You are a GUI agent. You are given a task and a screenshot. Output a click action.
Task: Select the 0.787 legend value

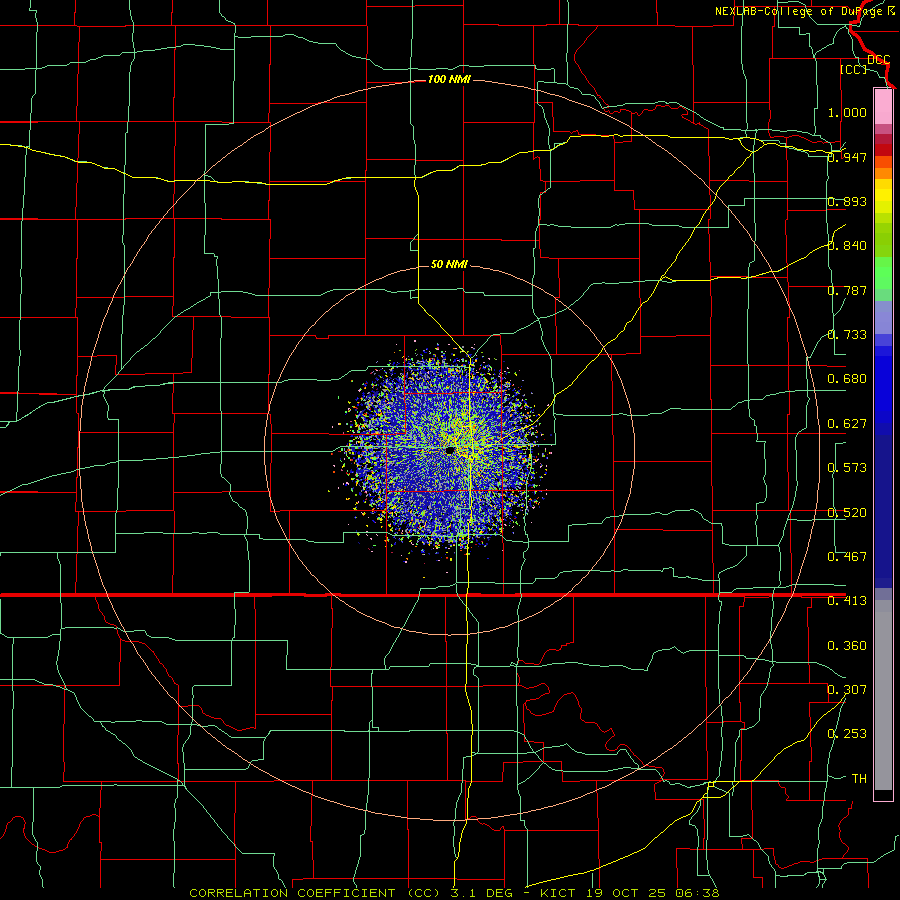pos(847,290)
